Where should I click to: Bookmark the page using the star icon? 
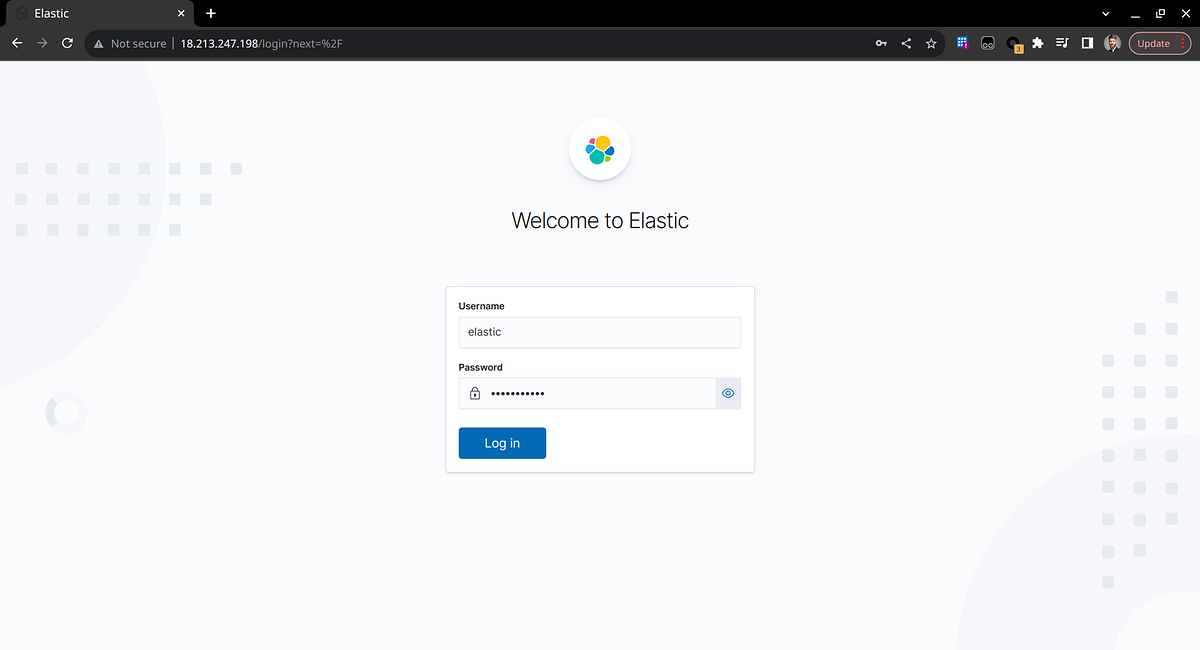(x=931, y=43)
